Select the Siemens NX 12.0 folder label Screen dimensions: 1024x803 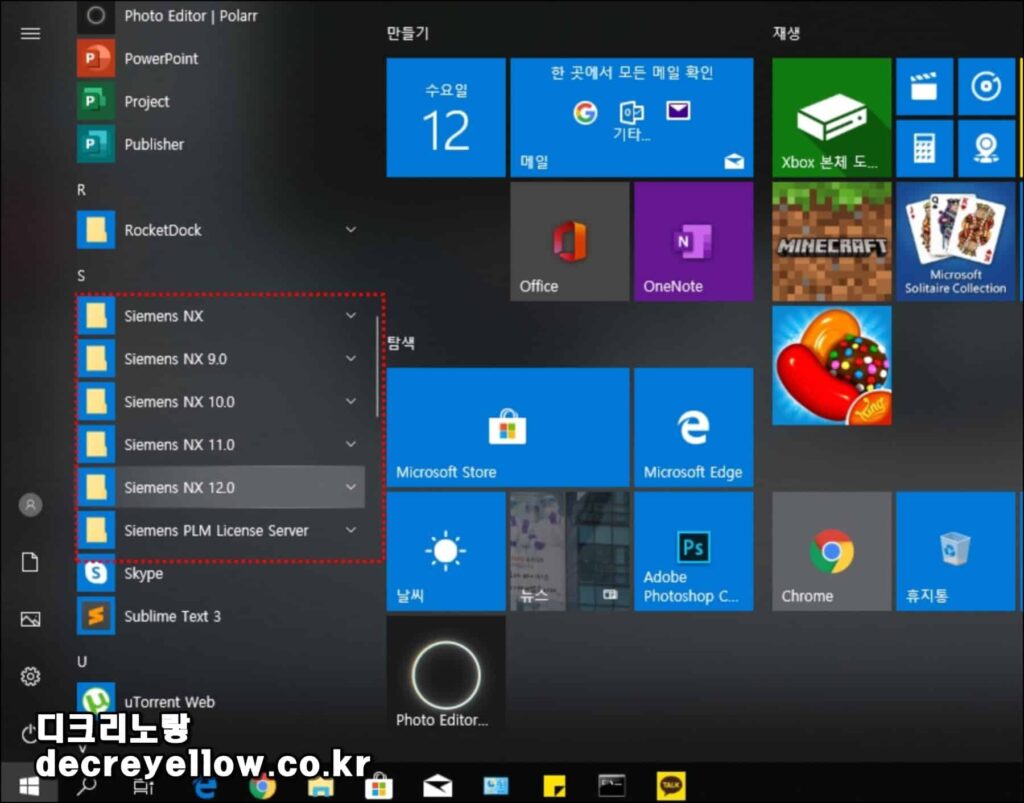(x=179, y=488)
